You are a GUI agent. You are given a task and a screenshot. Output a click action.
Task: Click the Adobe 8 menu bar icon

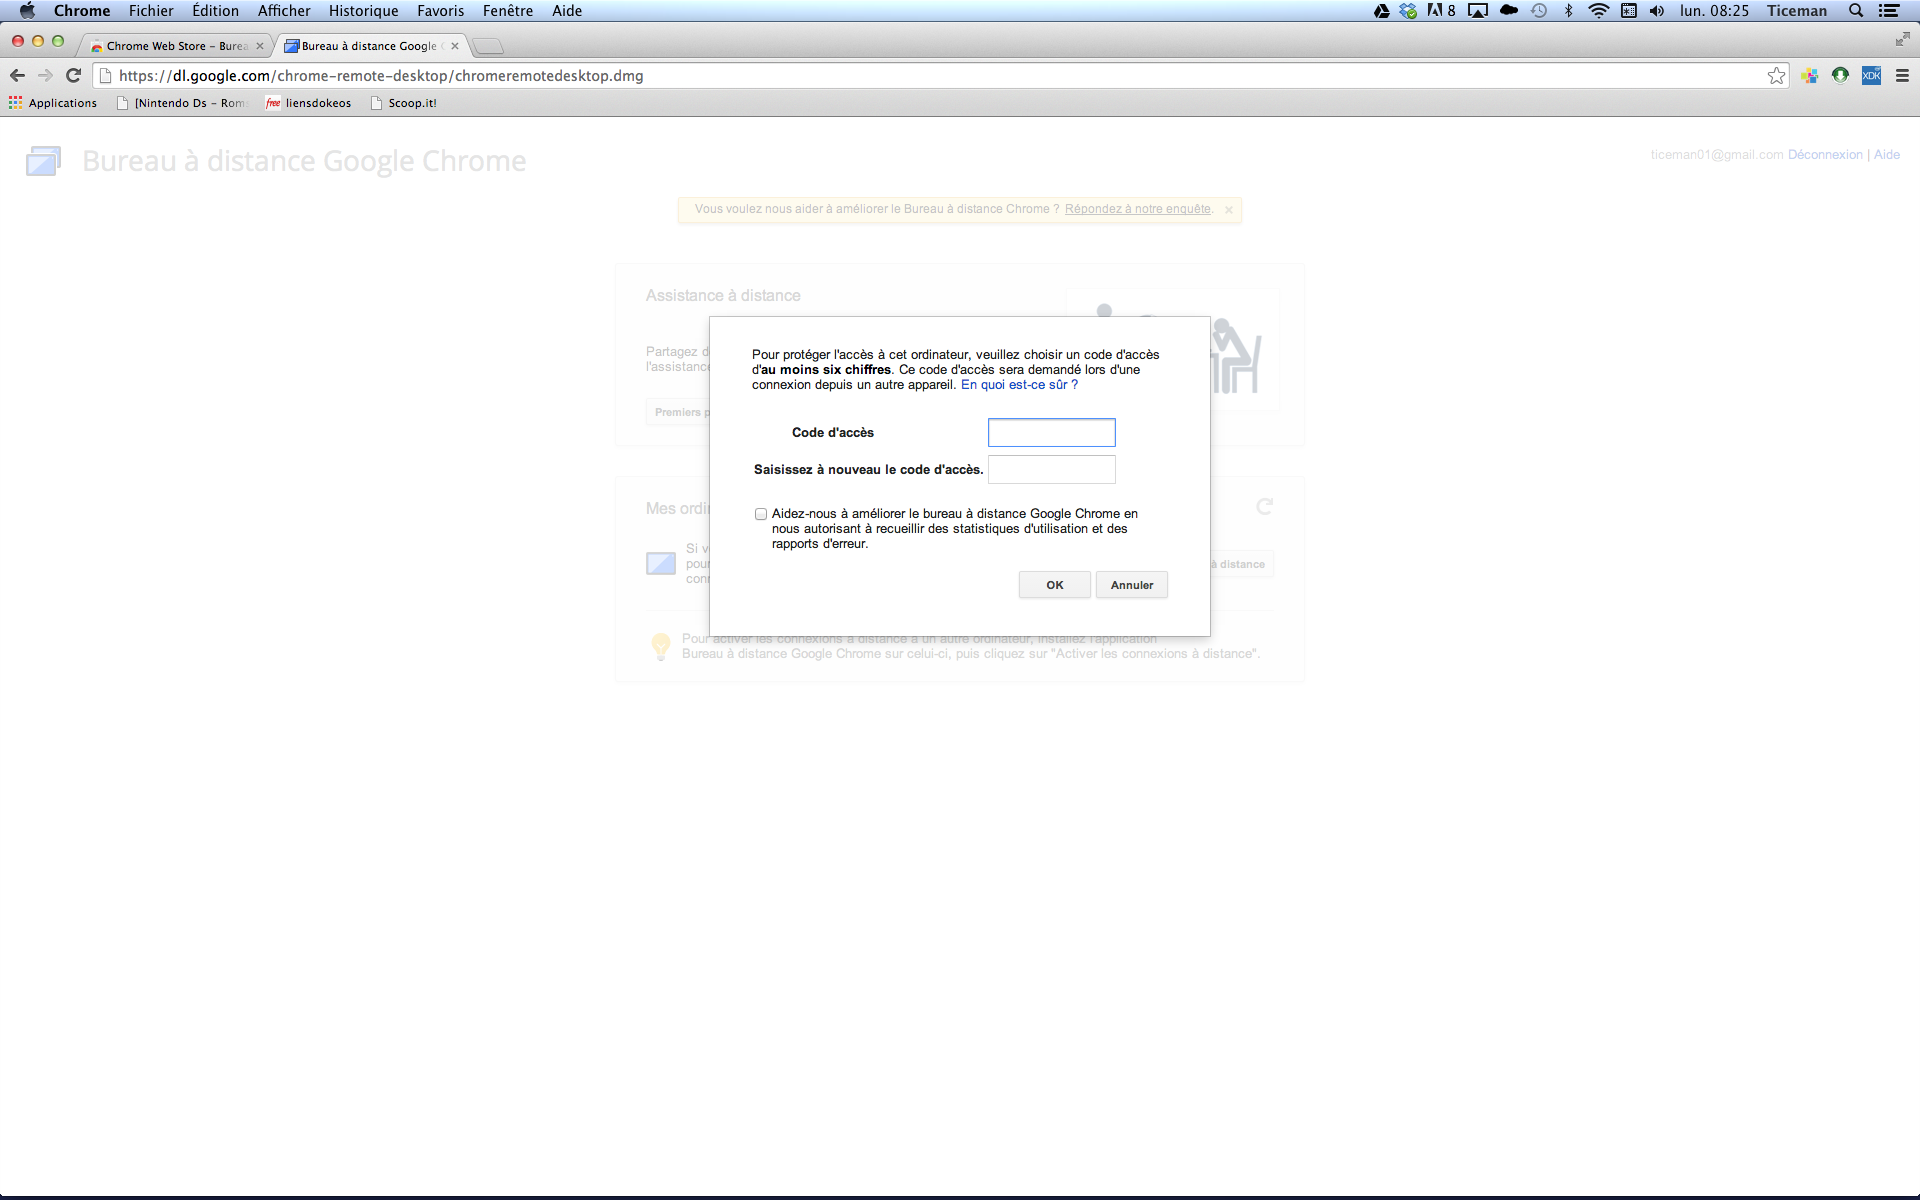coord(1441,11)
